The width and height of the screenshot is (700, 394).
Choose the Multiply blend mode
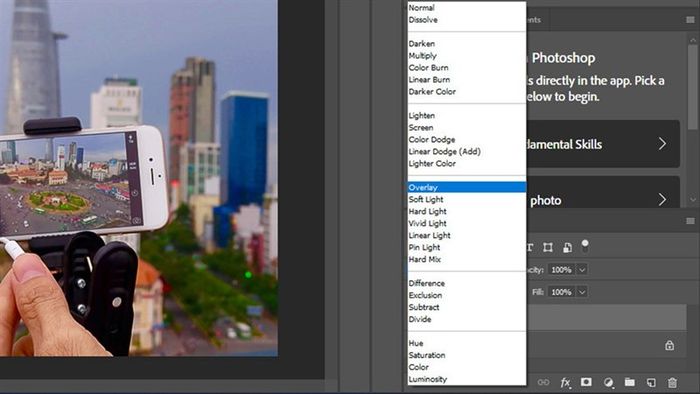coord(422,56)
